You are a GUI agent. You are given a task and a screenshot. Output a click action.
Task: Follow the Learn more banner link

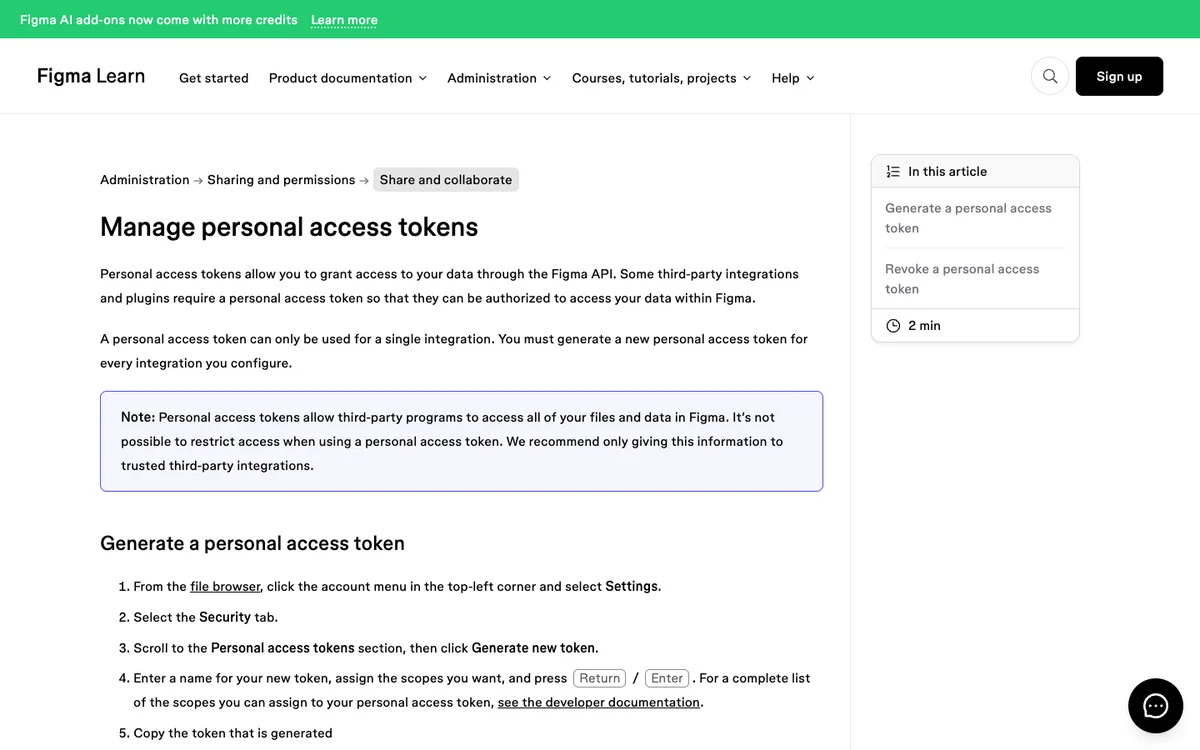(x=344, y=20)
